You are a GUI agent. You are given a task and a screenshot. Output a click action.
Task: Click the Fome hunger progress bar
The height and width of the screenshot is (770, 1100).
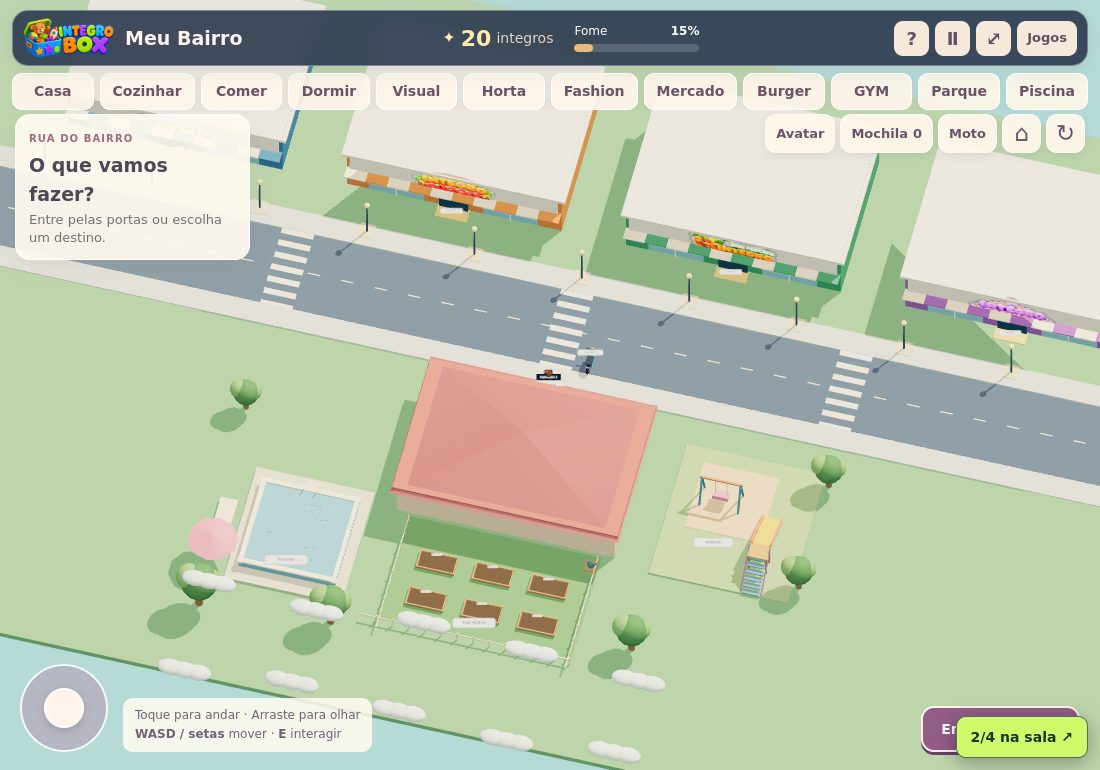click(636, 48)
